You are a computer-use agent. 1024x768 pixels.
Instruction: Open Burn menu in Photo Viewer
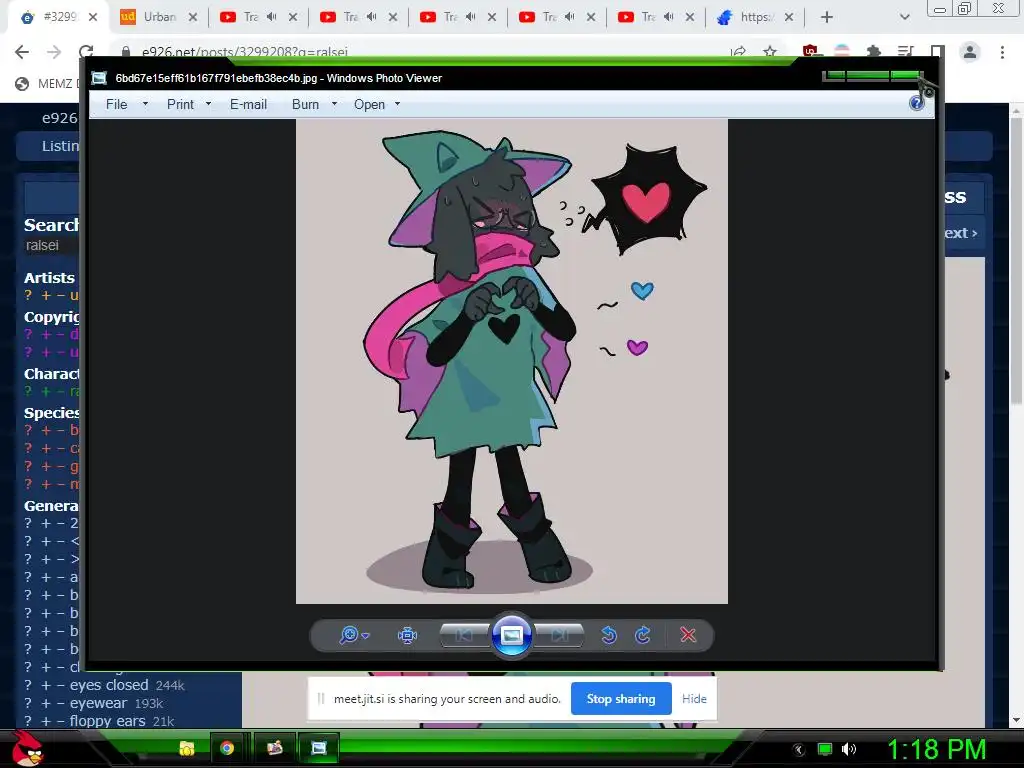point(305,104)
